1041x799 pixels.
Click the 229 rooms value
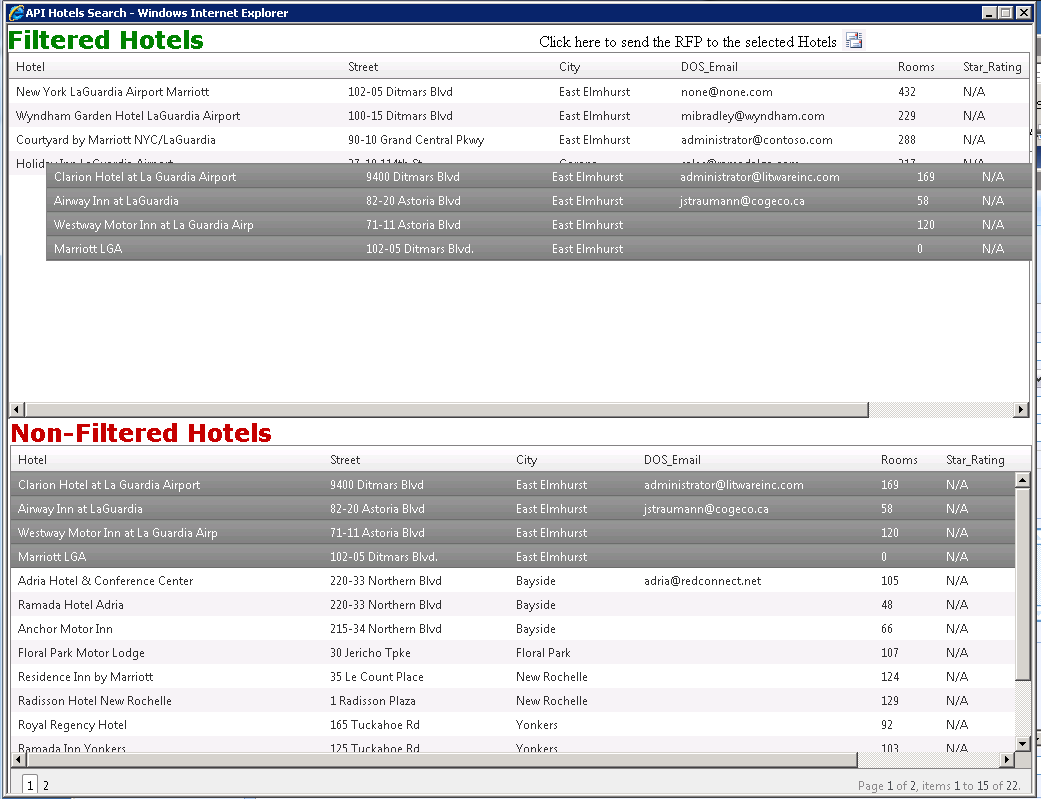coord(907,116)
